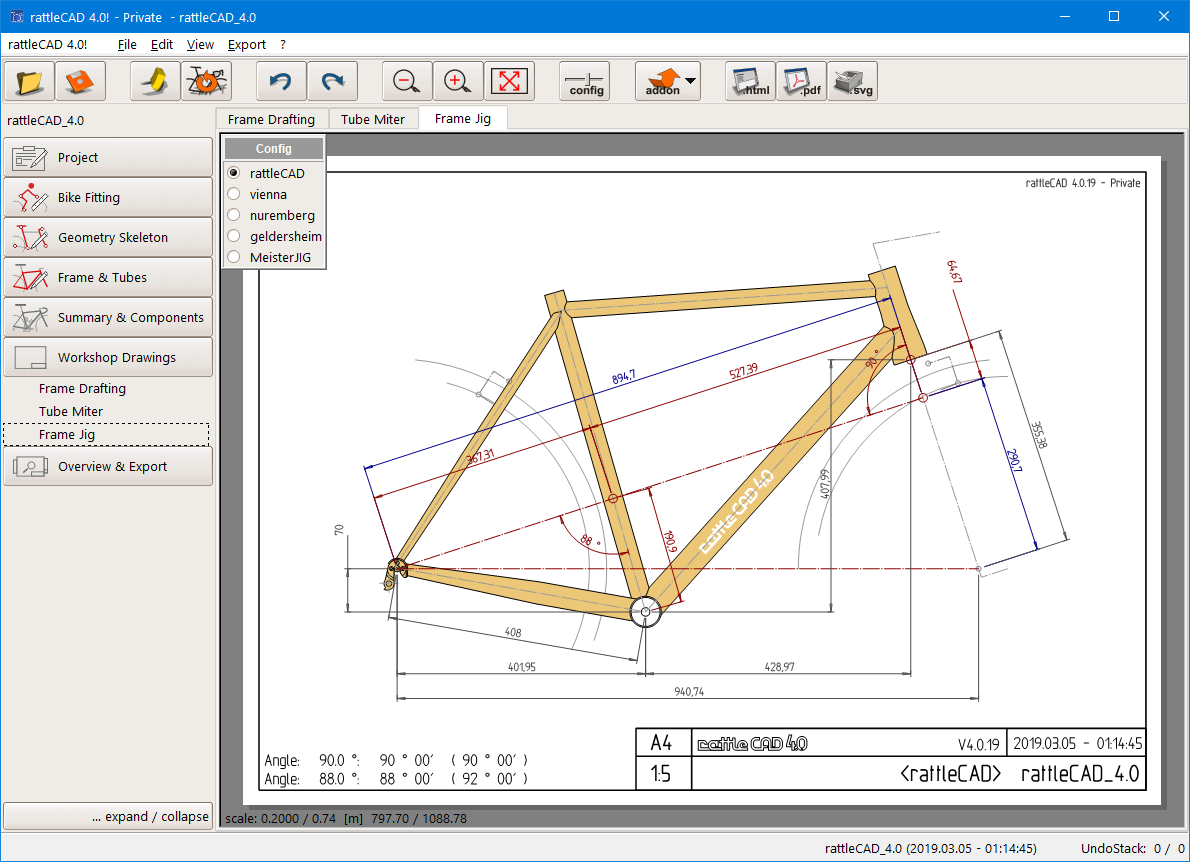Open the Bike Fitting section

[x=108, y=197]
